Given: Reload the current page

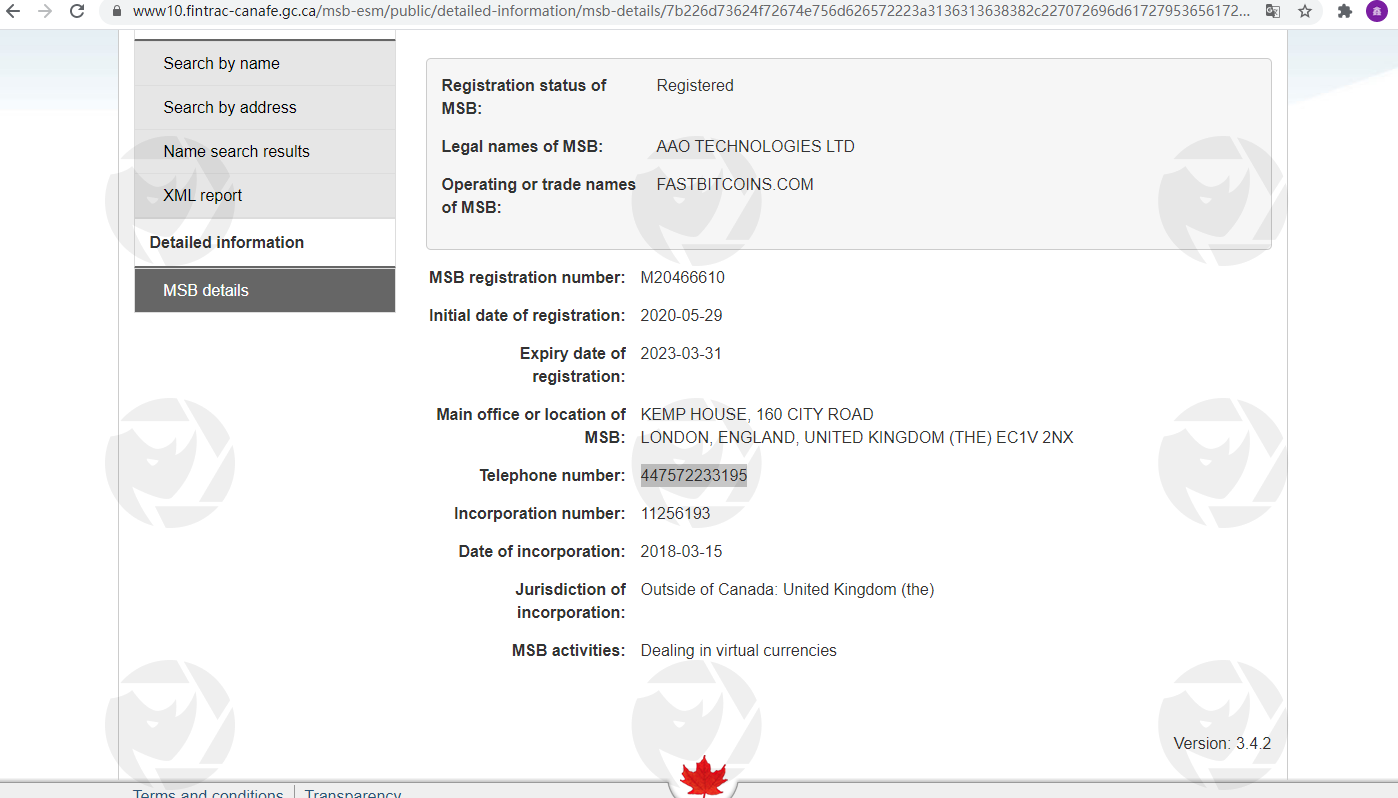Looking at the screenshot, I should tap(77, 11).
